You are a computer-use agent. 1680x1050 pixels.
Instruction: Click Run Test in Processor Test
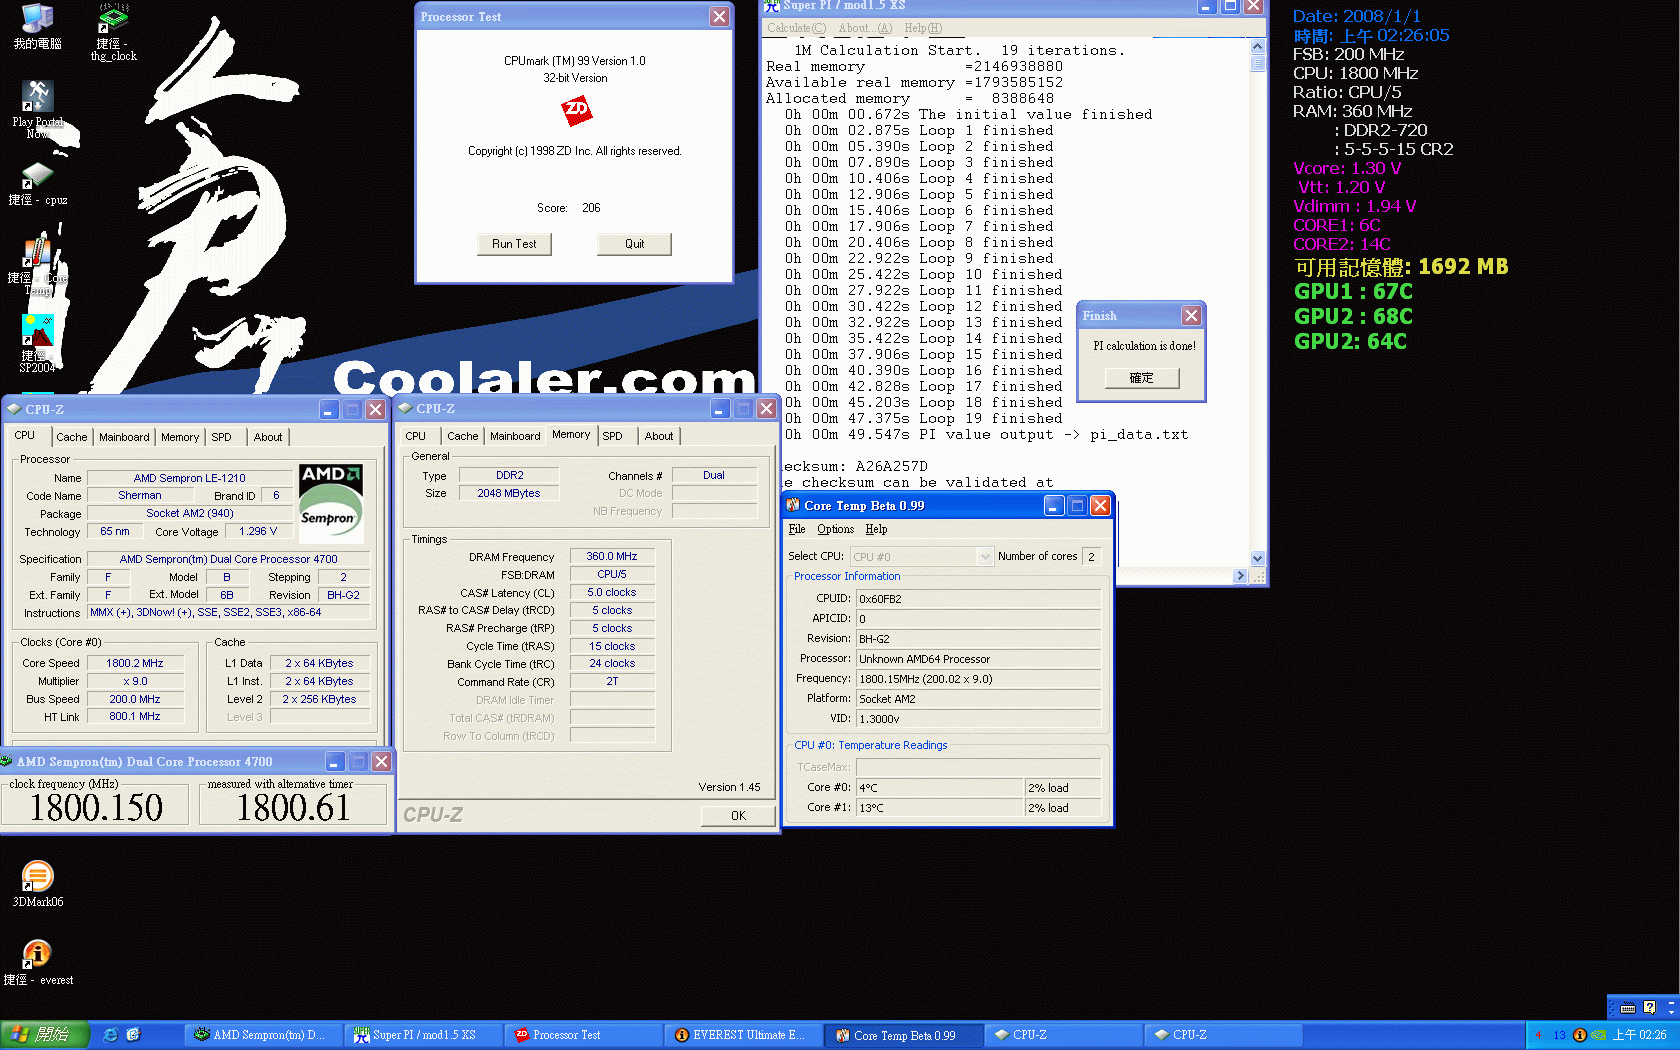coord(514,244)
